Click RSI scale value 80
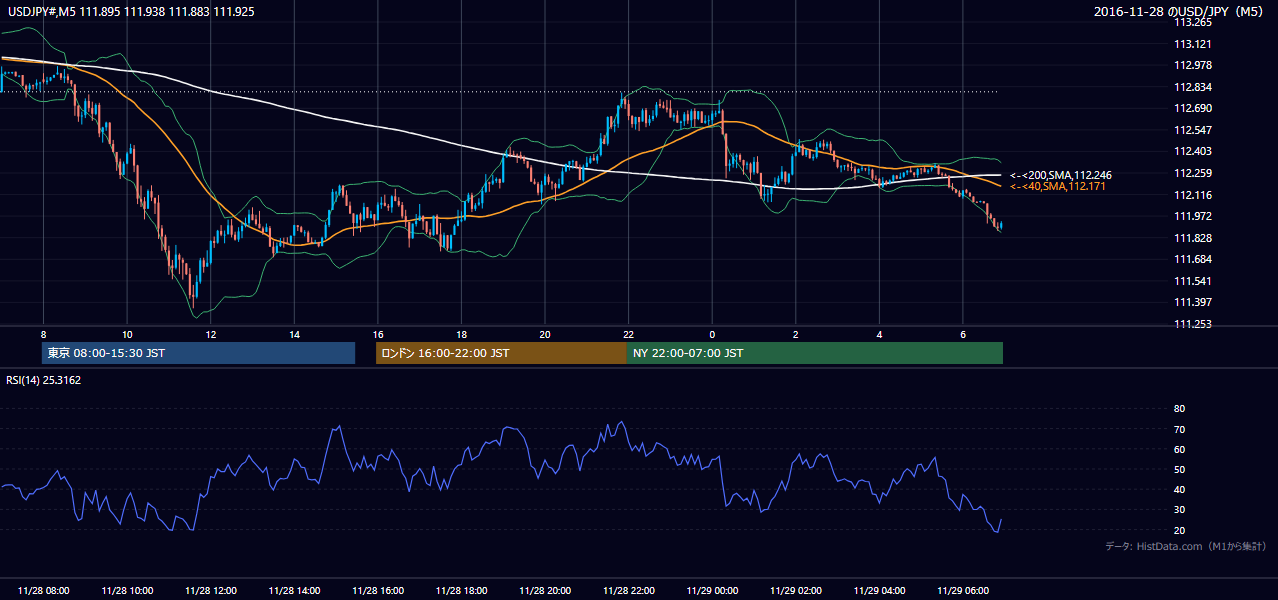Viewport: 1278px width, 600px height. [x=1179, y=409]
